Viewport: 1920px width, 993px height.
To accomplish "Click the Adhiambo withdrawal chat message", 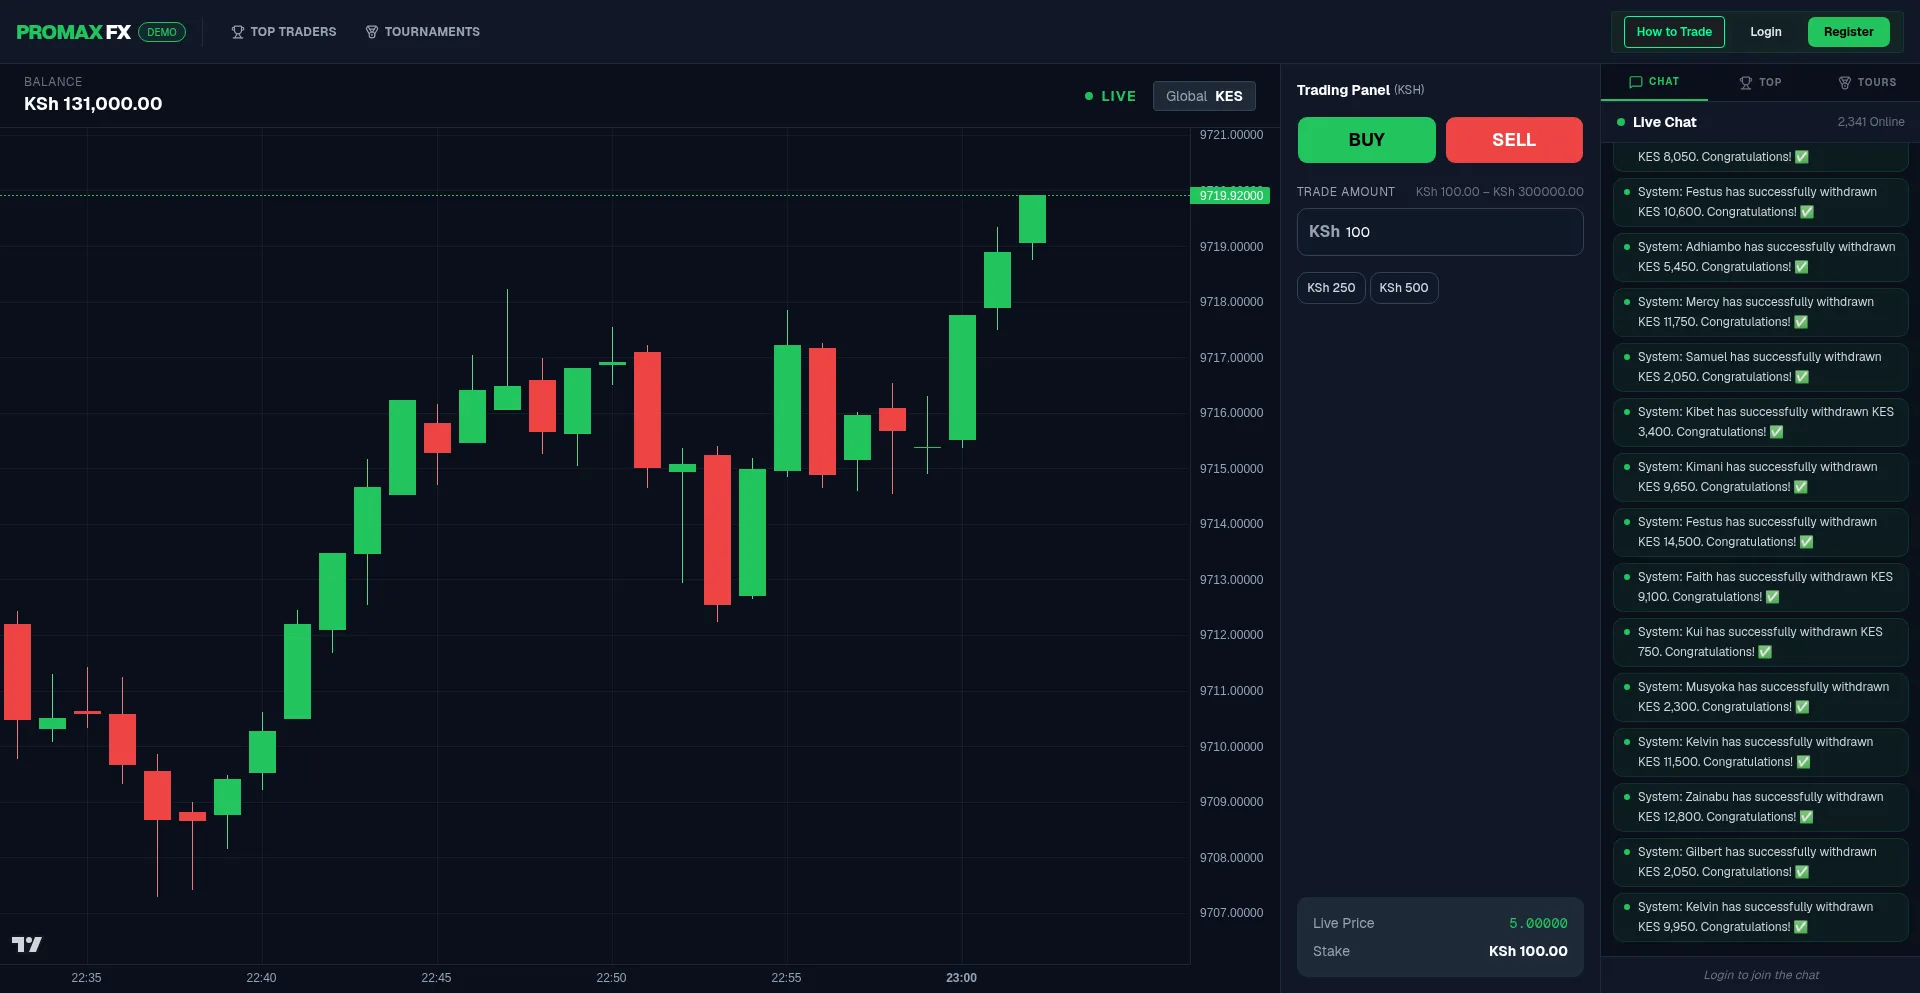I will 1760,257.
